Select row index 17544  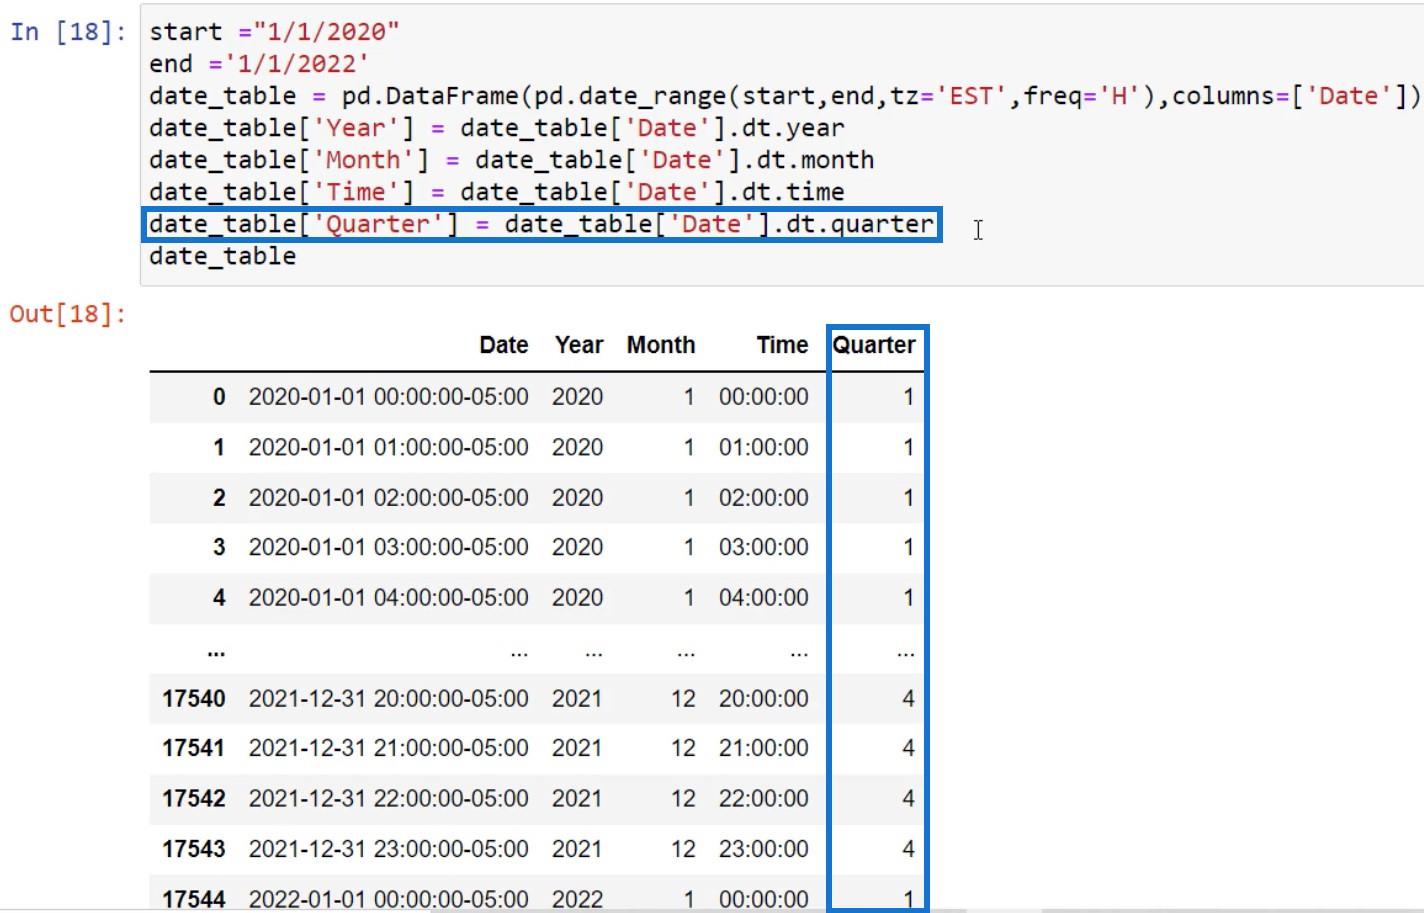coord(194,898)
